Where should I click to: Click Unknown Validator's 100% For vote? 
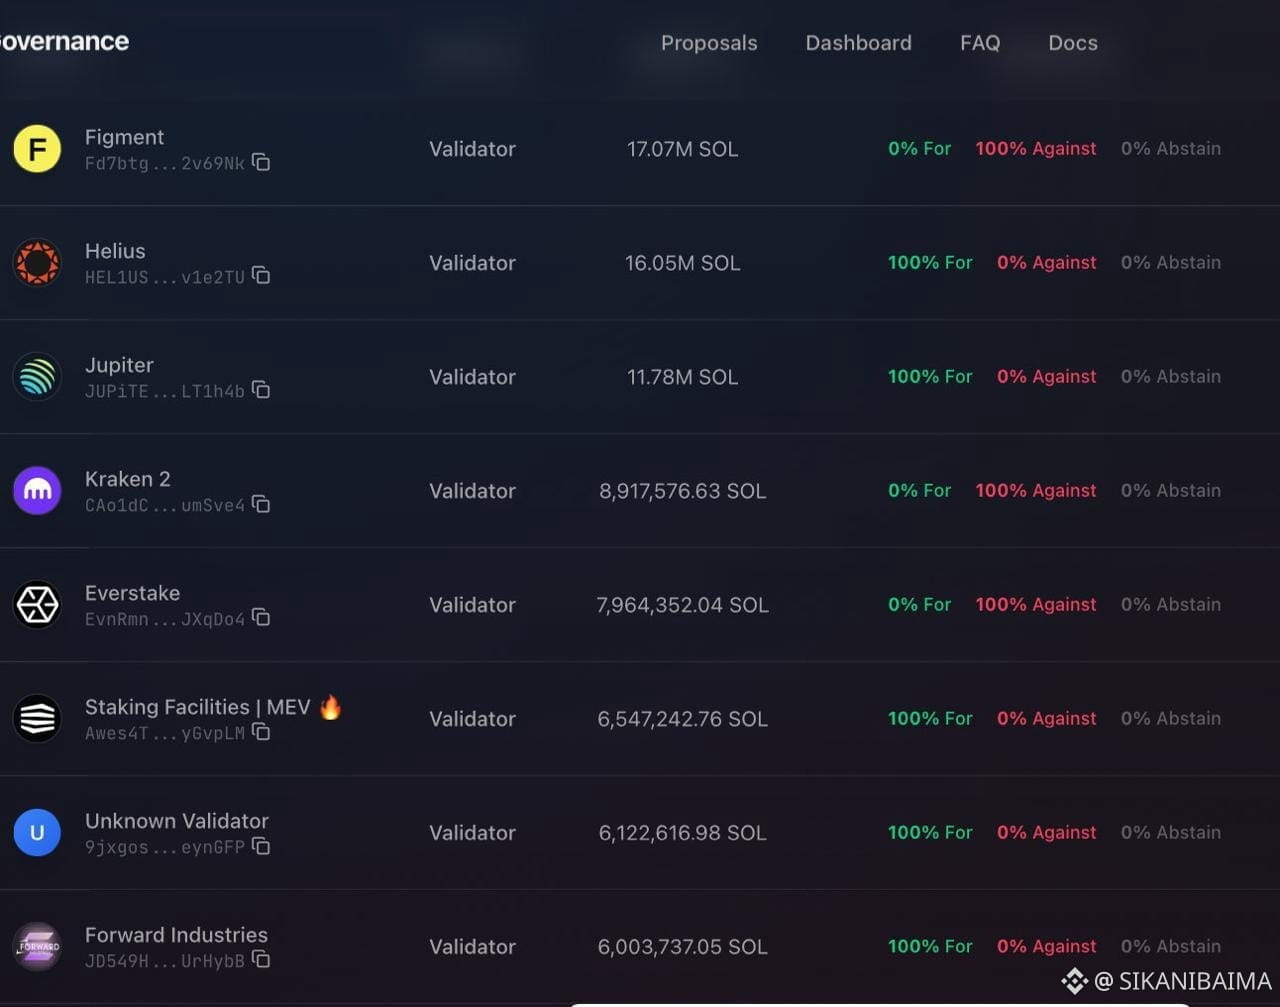(930, 833)
